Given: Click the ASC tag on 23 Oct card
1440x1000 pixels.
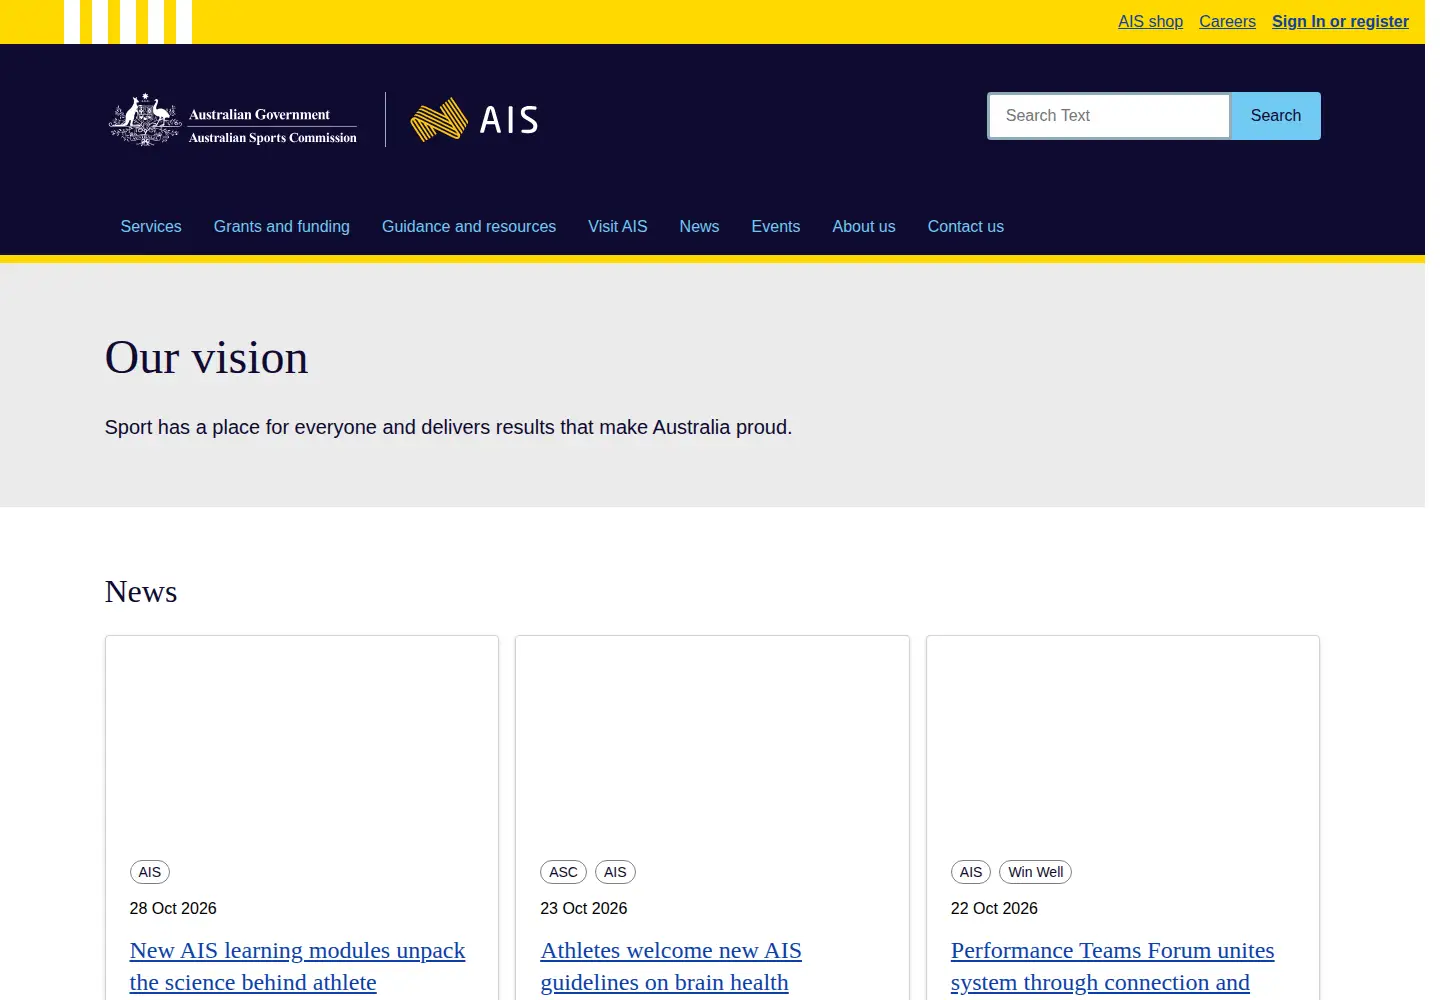Looking at the screenshot, I should tap(563, 872).
